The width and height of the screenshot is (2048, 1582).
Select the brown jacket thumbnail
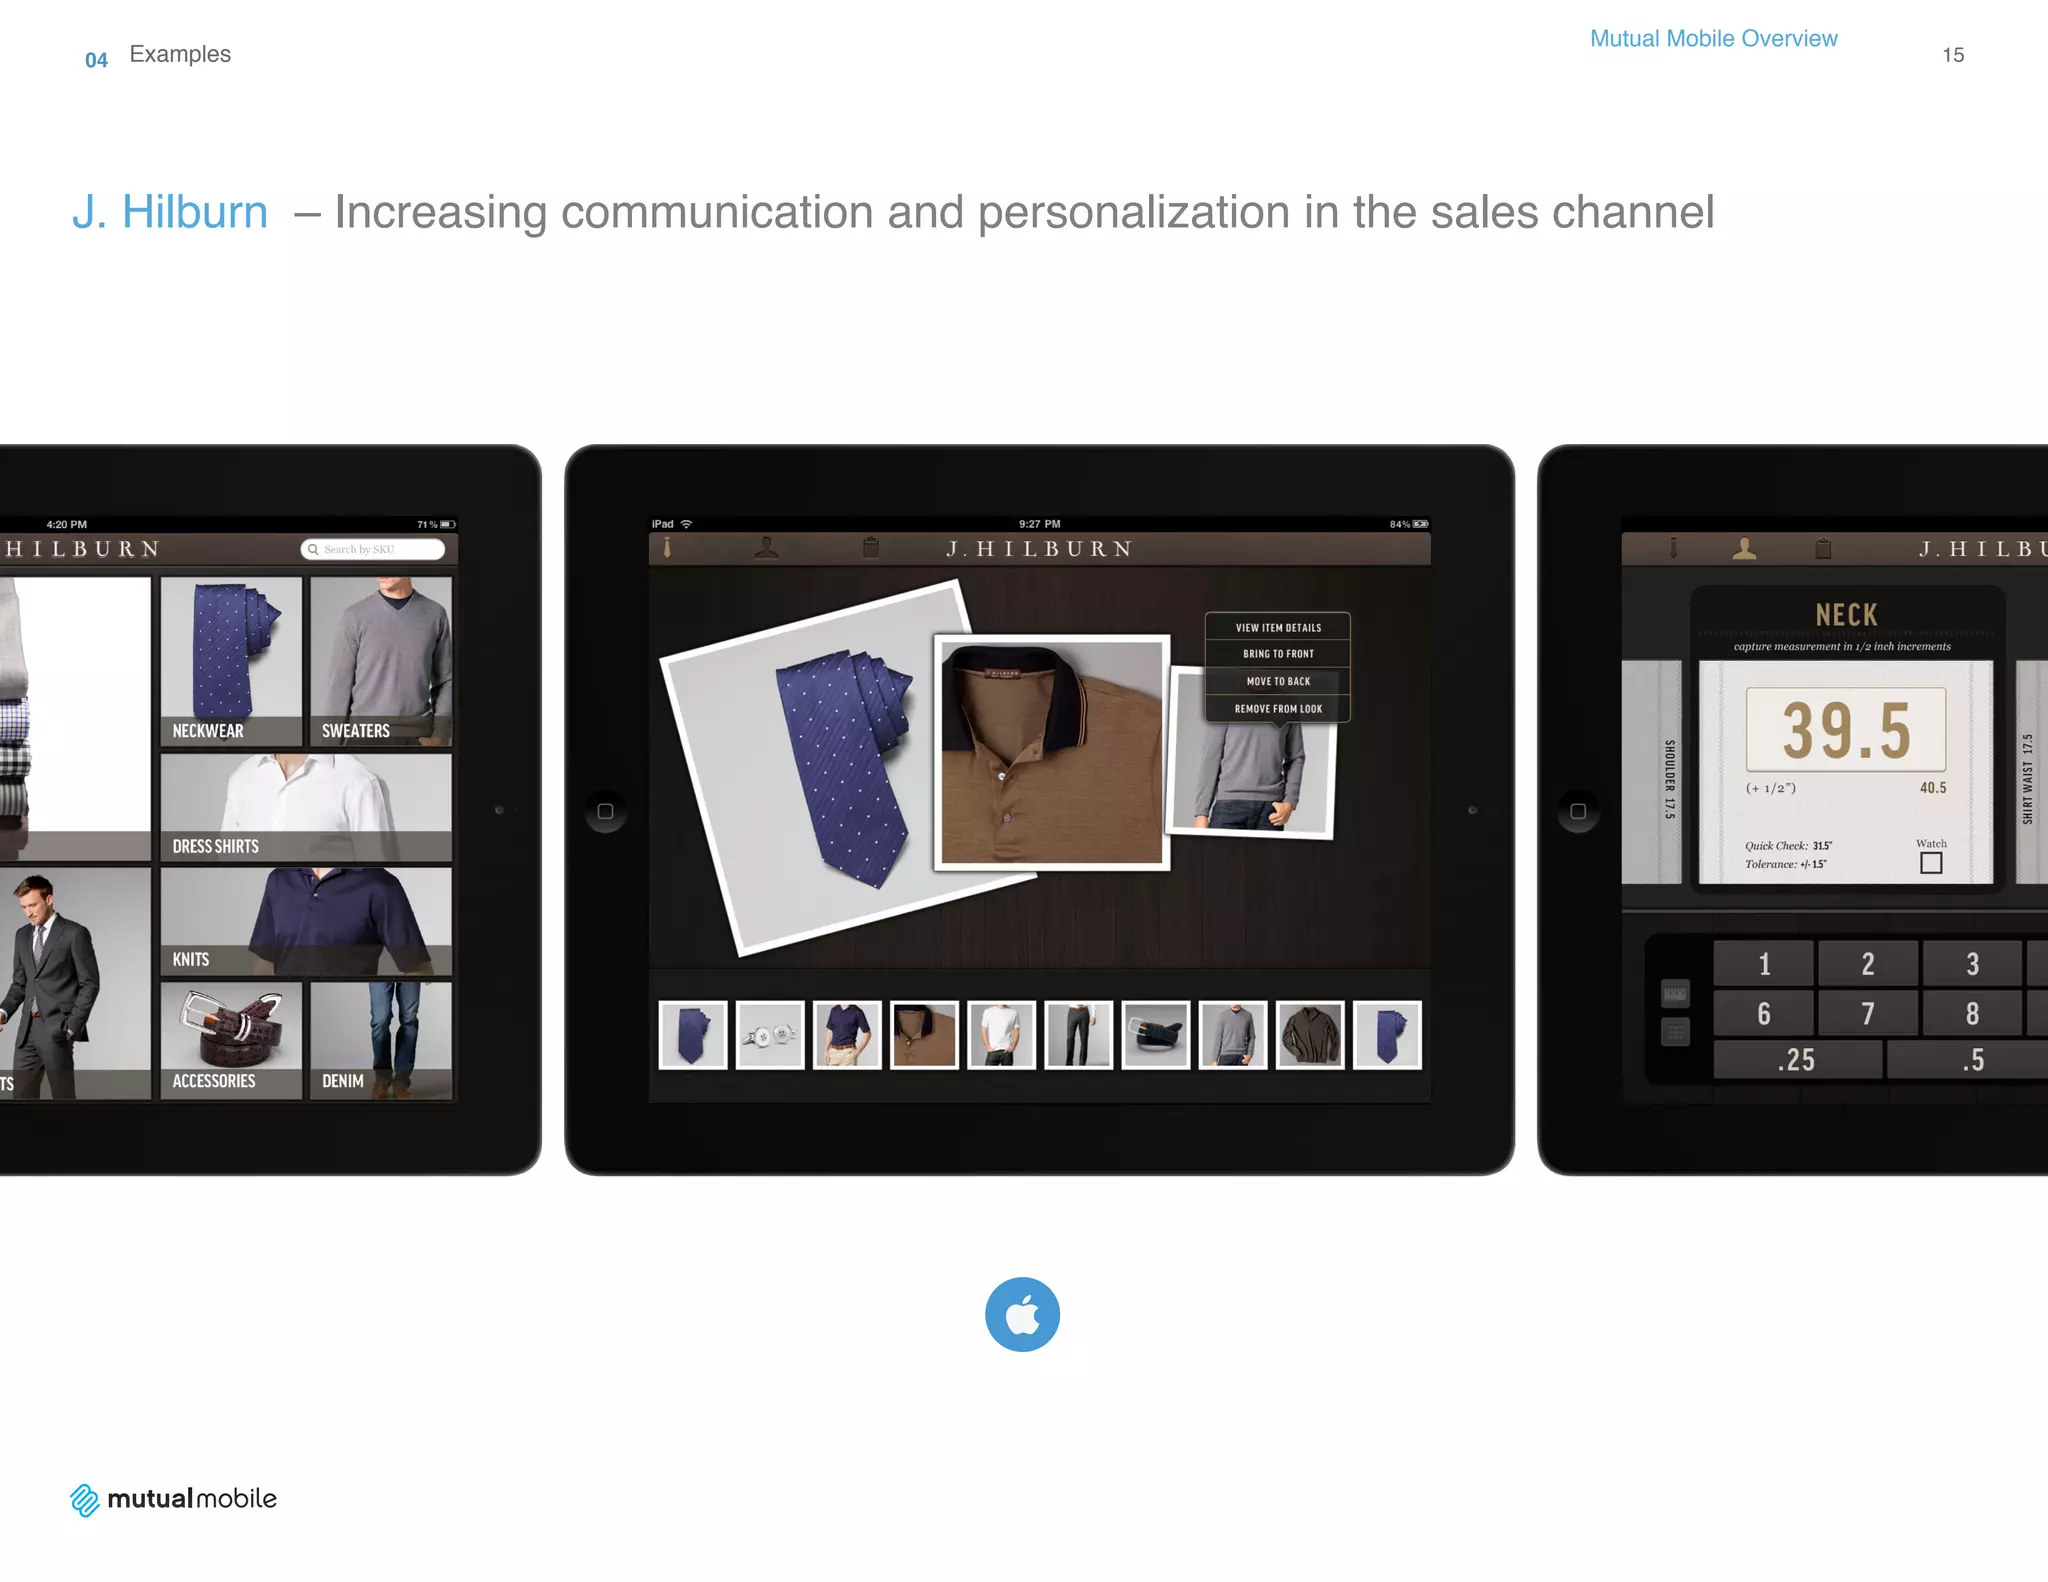[1310, 1035]
